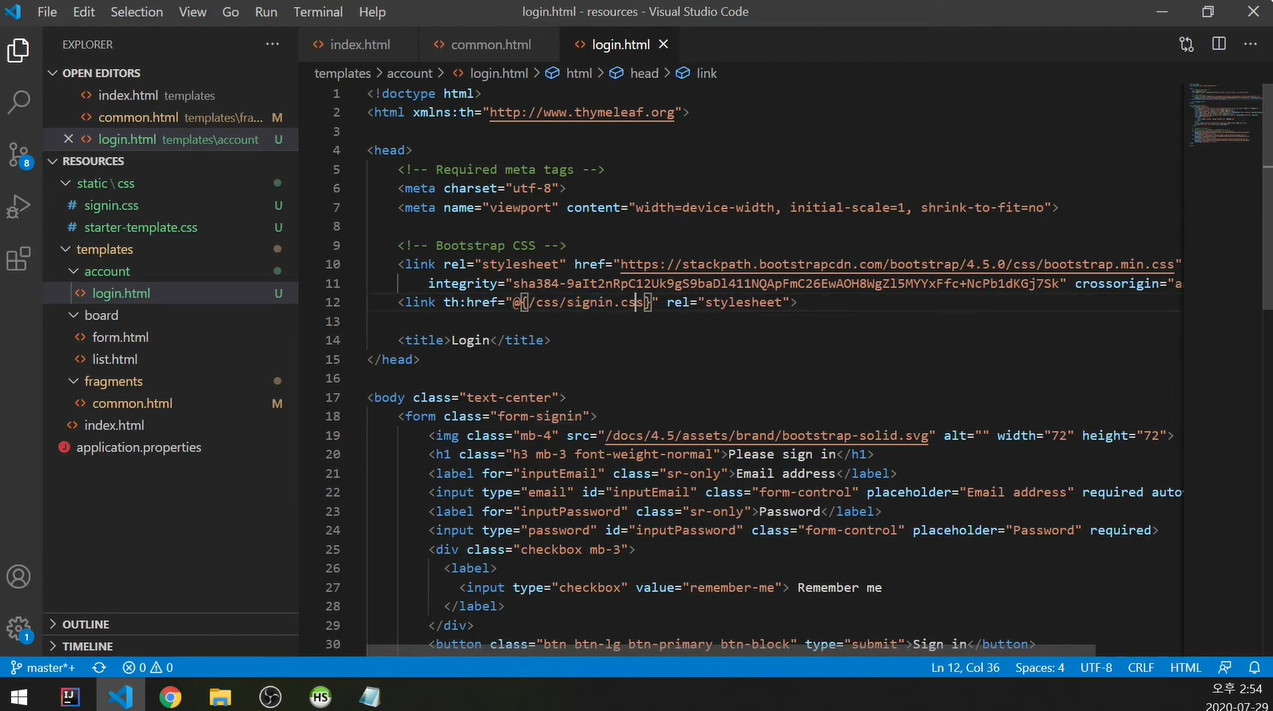Open the View menu
This screenshot has width=1273, height=711.
192,12
